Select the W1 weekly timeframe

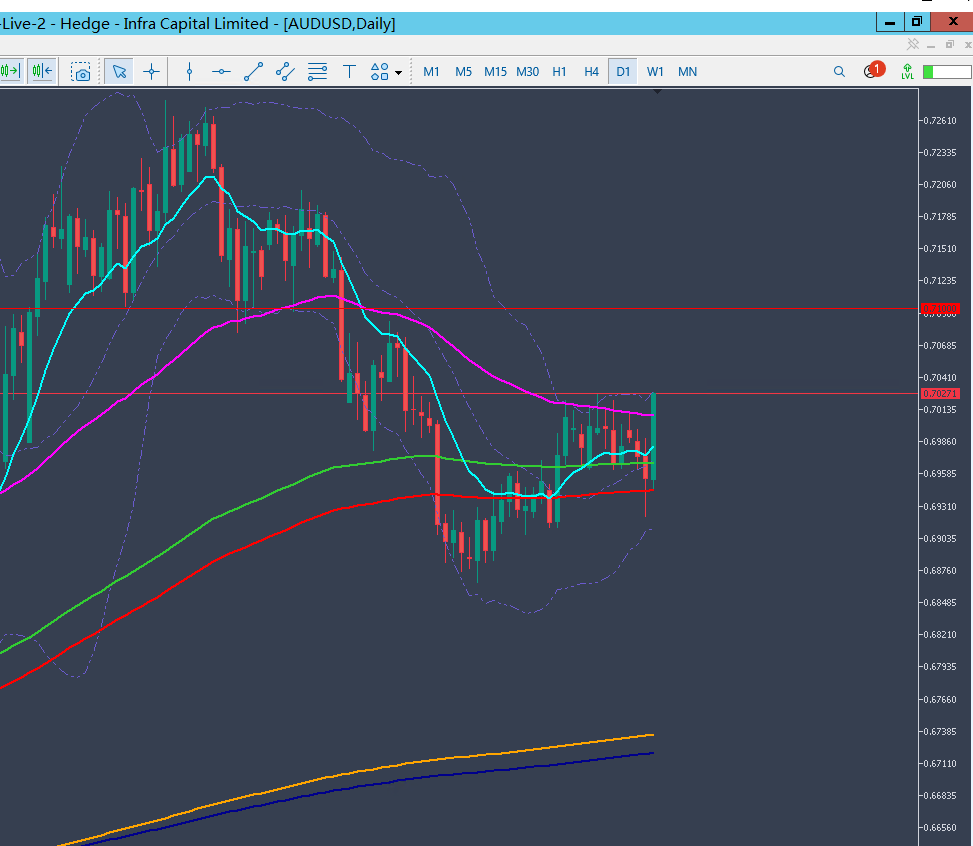click(x=655, y=72)
